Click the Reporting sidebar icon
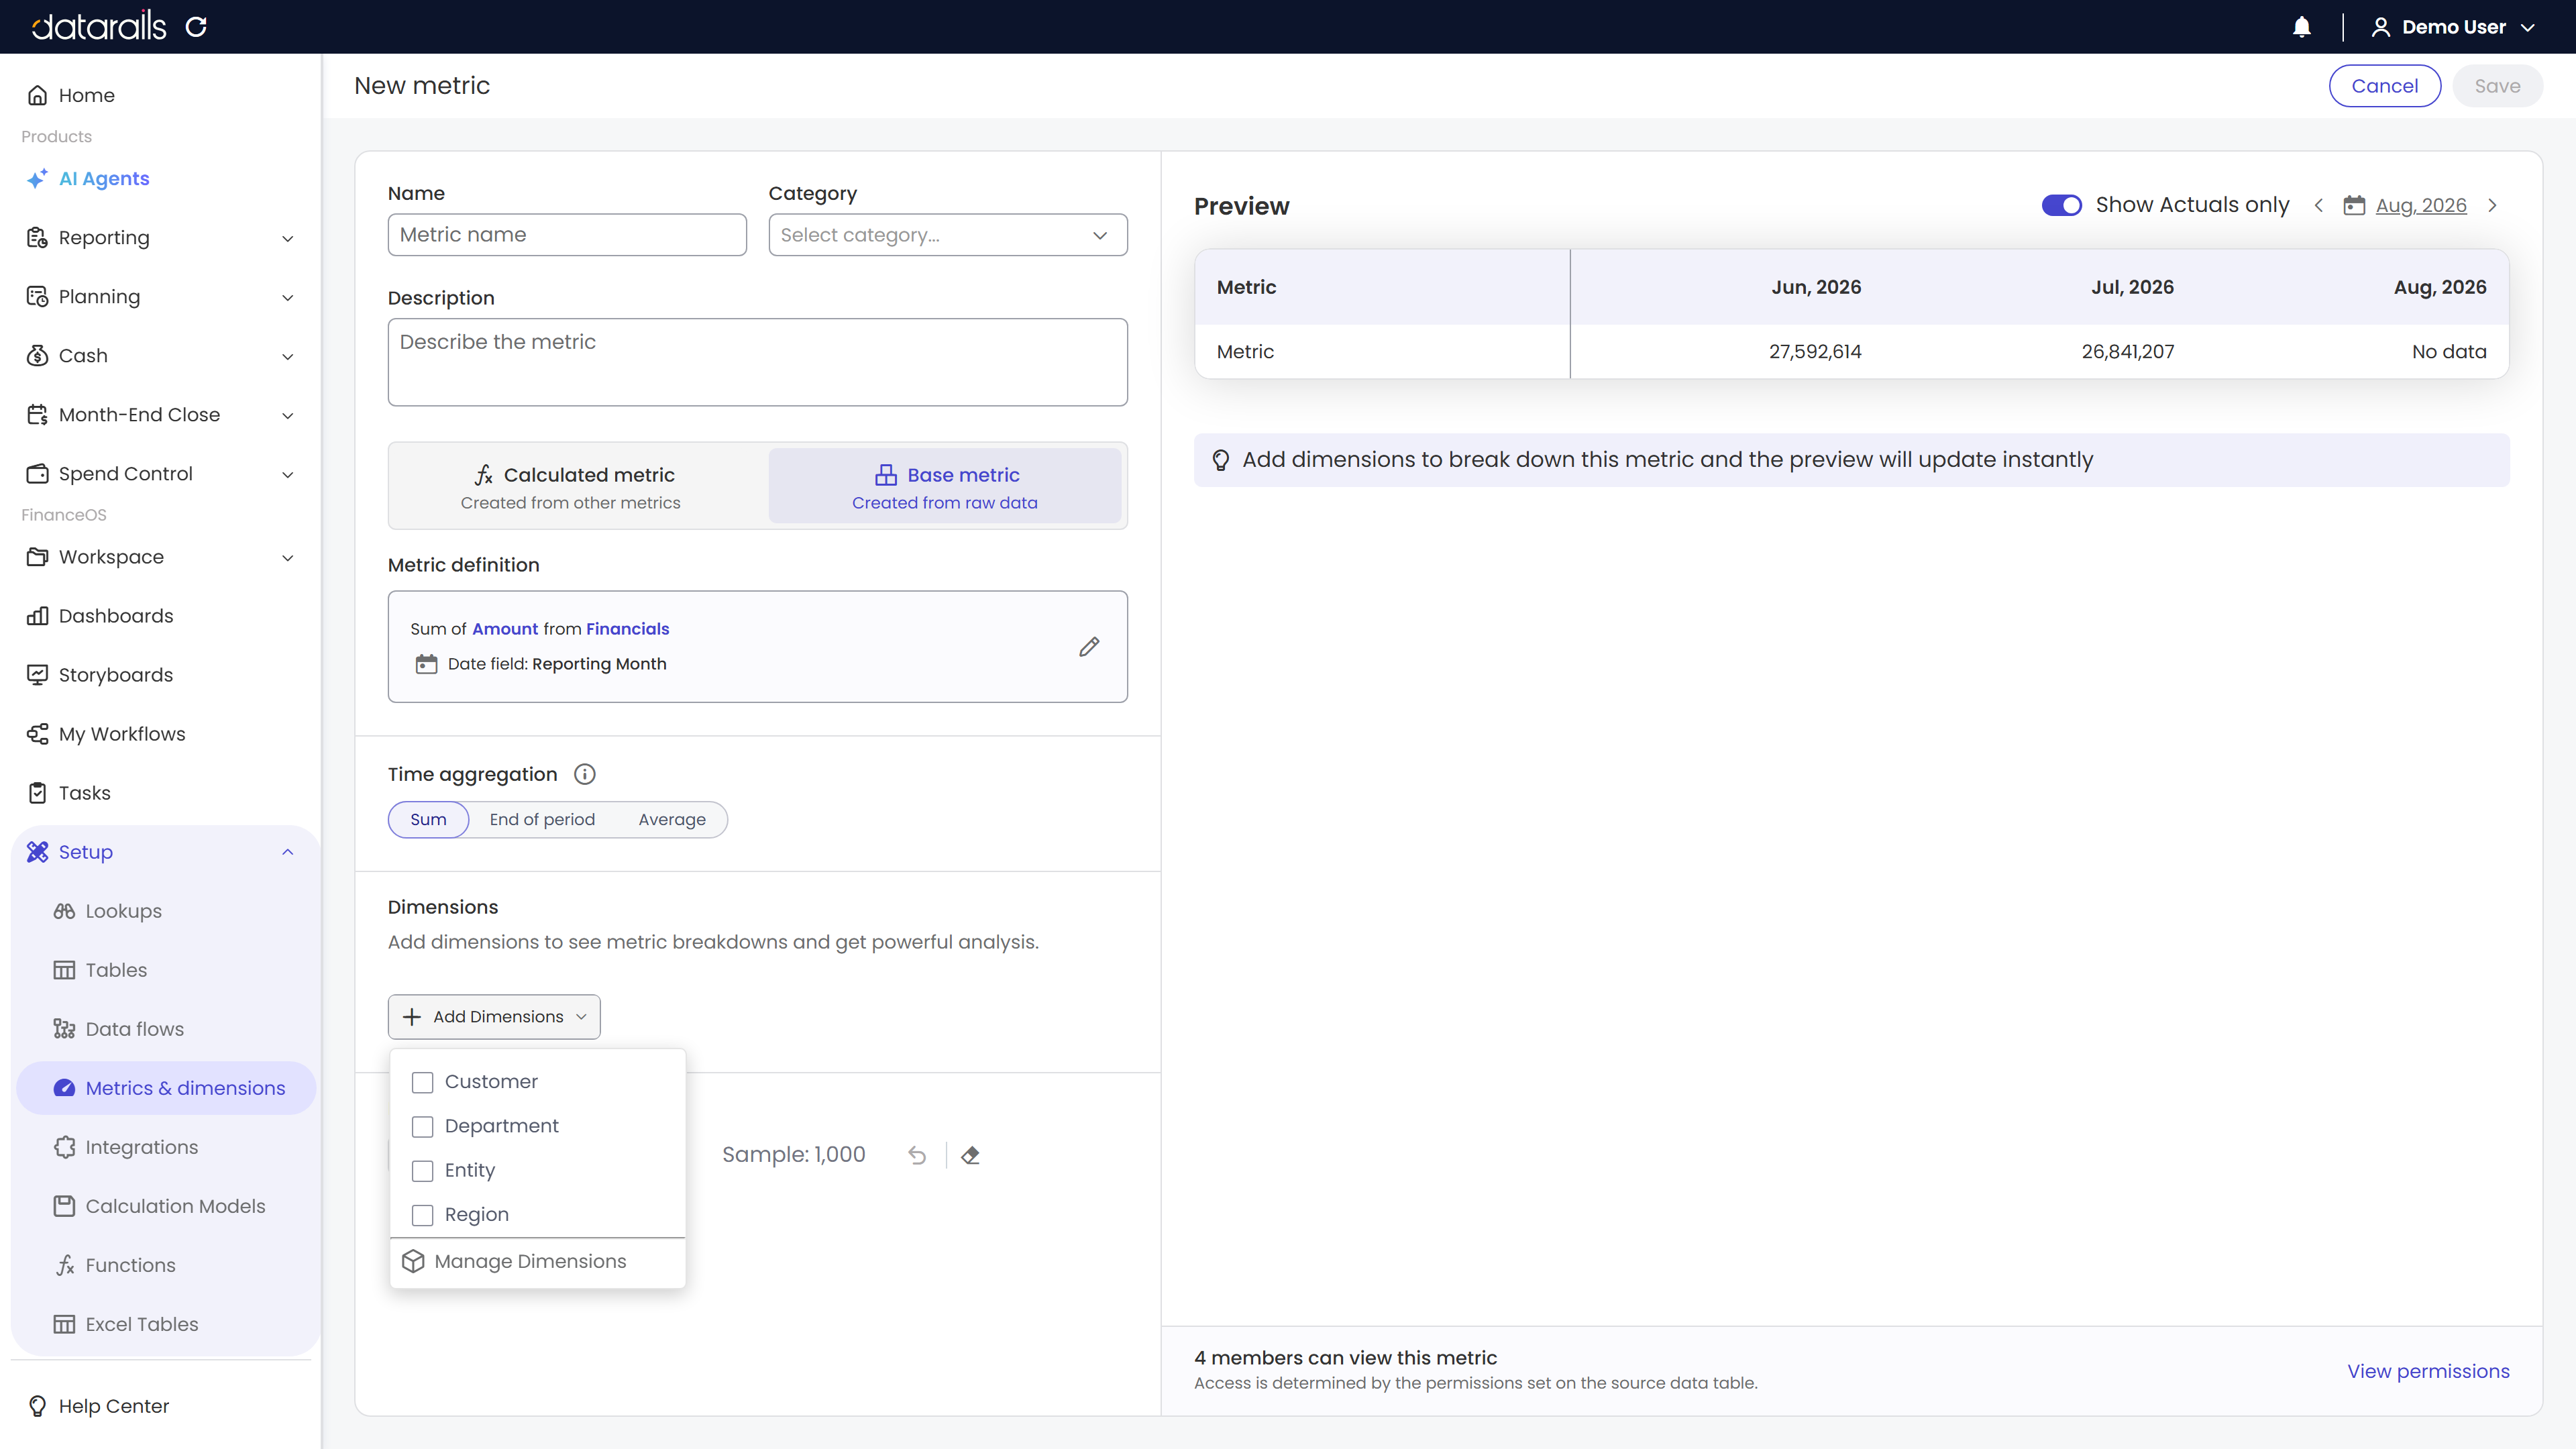This screenshot has width=2576, height=1449. coord(37,238)
